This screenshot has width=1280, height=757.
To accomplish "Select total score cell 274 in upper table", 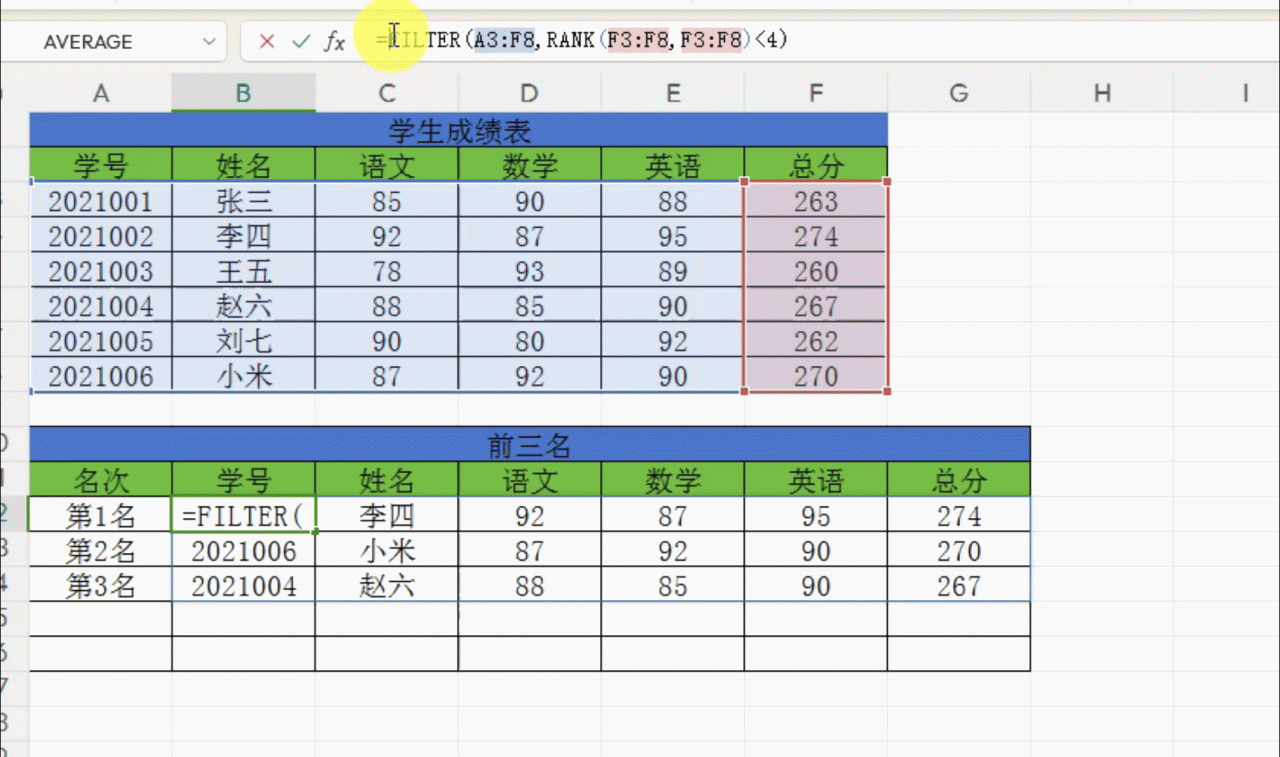I will point(816,236).
